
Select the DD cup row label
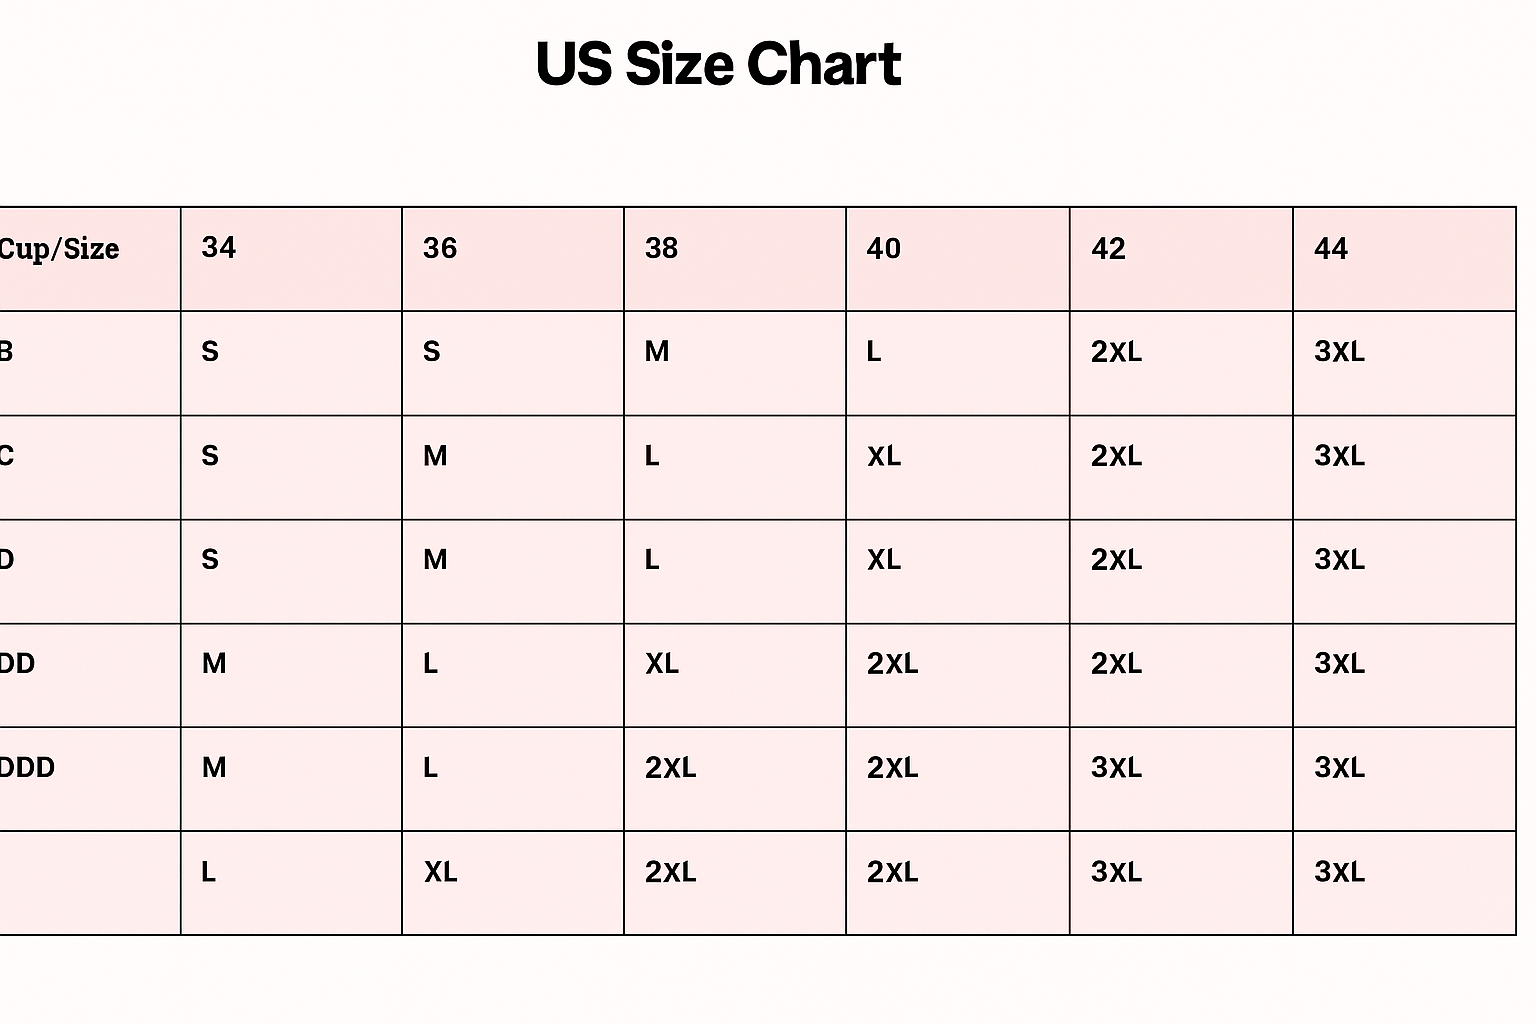(x=90, y=675)
